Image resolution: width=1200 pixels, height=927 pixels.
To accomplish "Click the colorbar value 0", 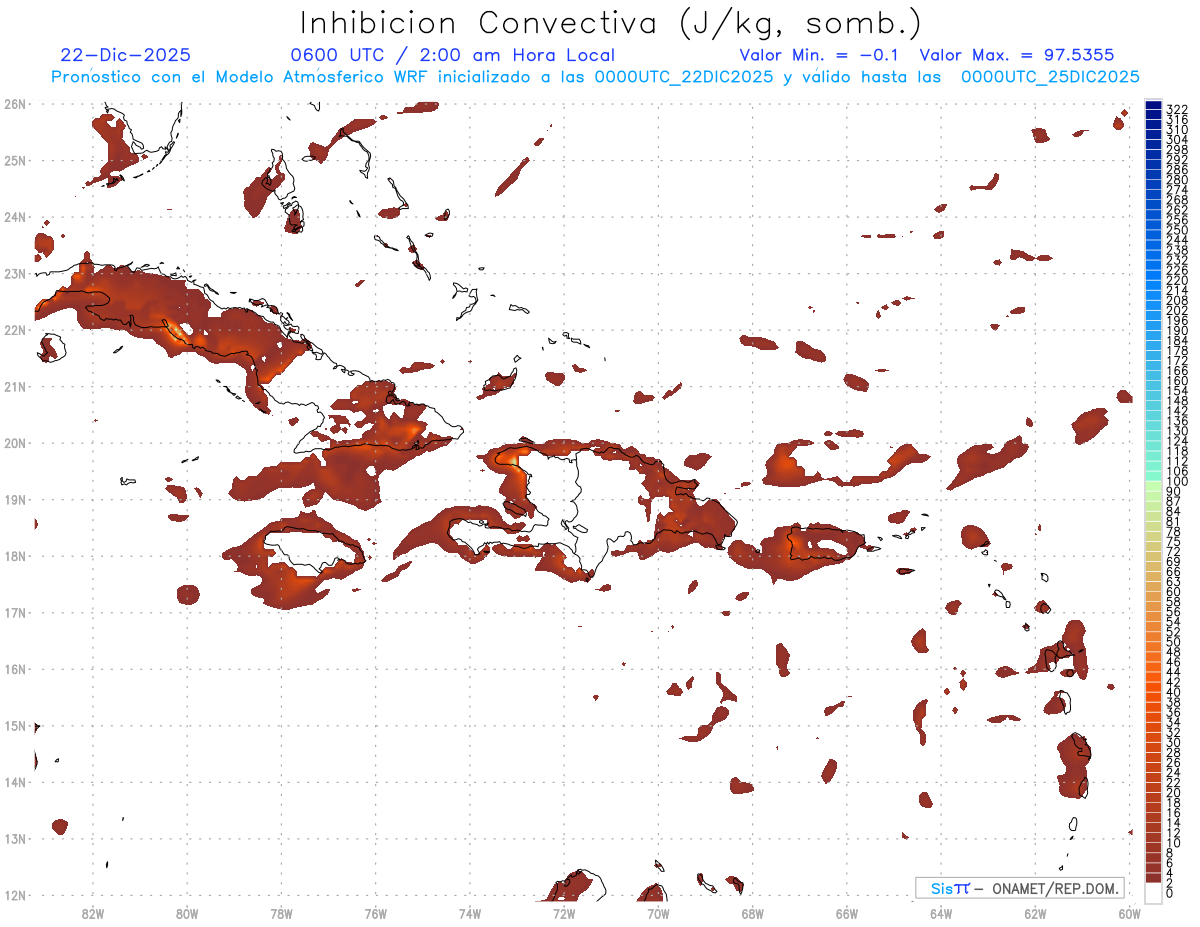I will pyautogui.click(x=1171, y=894).
